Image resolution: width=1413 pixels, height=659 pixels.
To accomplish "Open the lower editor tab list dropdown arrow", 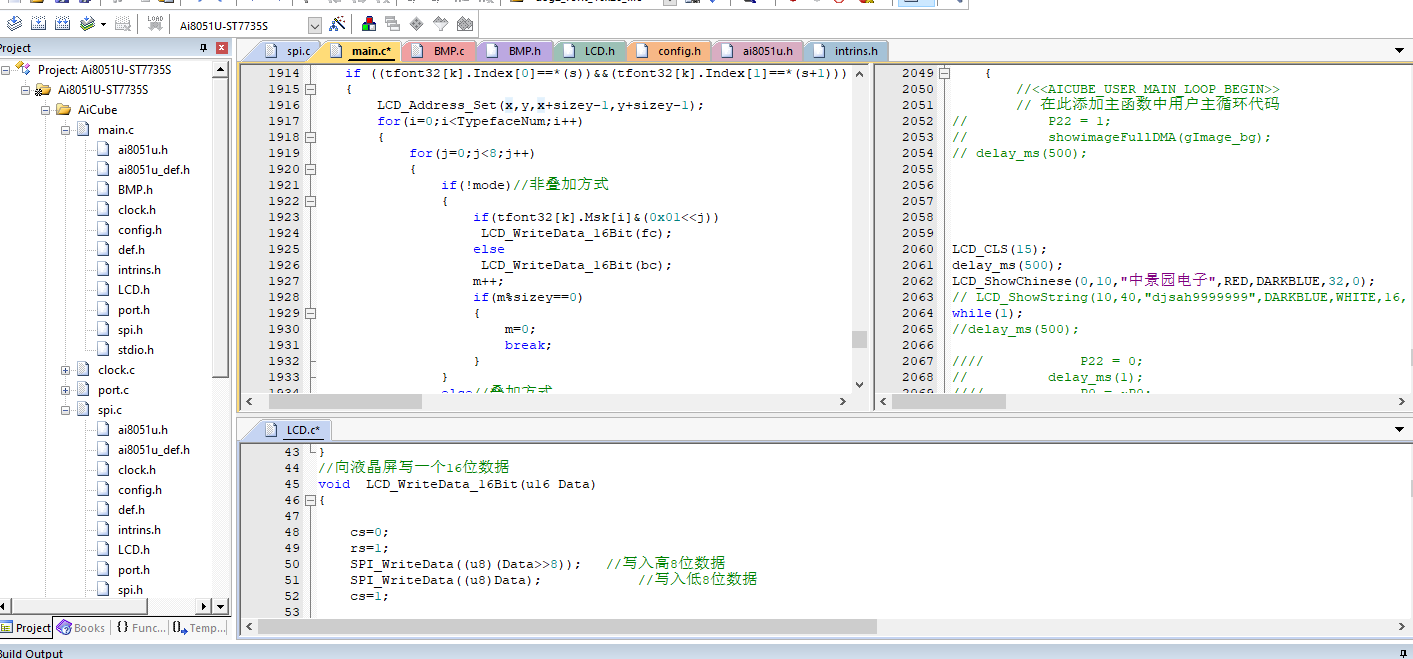I will [x=1399, y=430].
